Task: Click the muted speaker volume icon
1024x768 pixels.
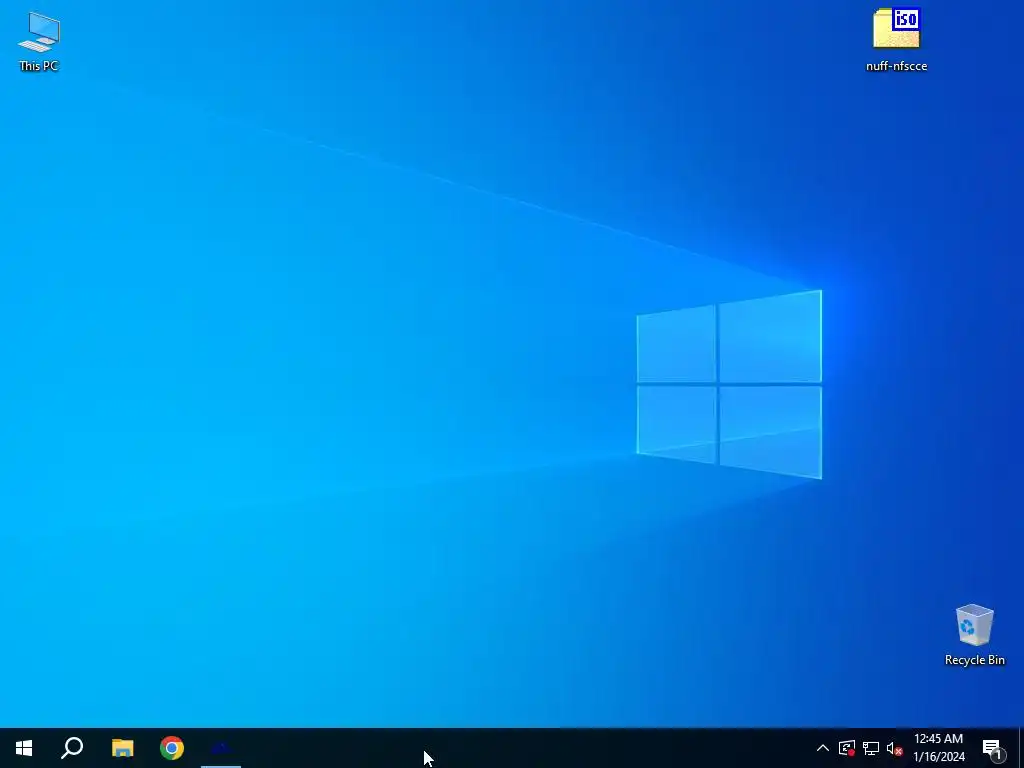Action: [x=895, y=748]
